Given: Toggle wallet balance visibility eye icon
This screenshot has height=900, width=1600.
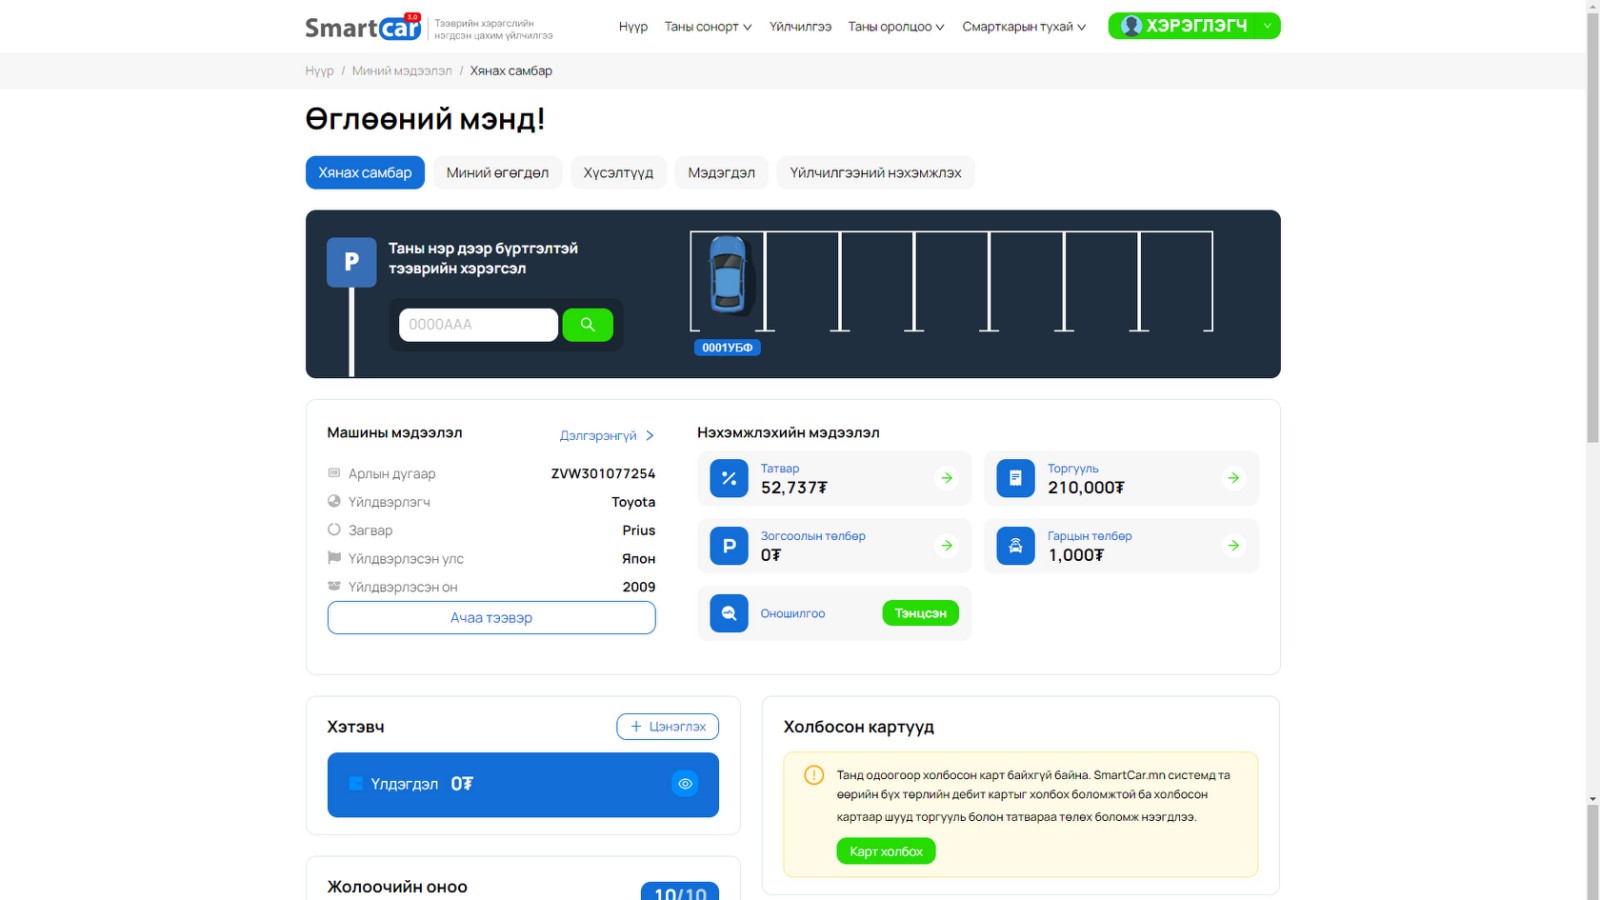Looking at the screenshot, I should (685, 784).
